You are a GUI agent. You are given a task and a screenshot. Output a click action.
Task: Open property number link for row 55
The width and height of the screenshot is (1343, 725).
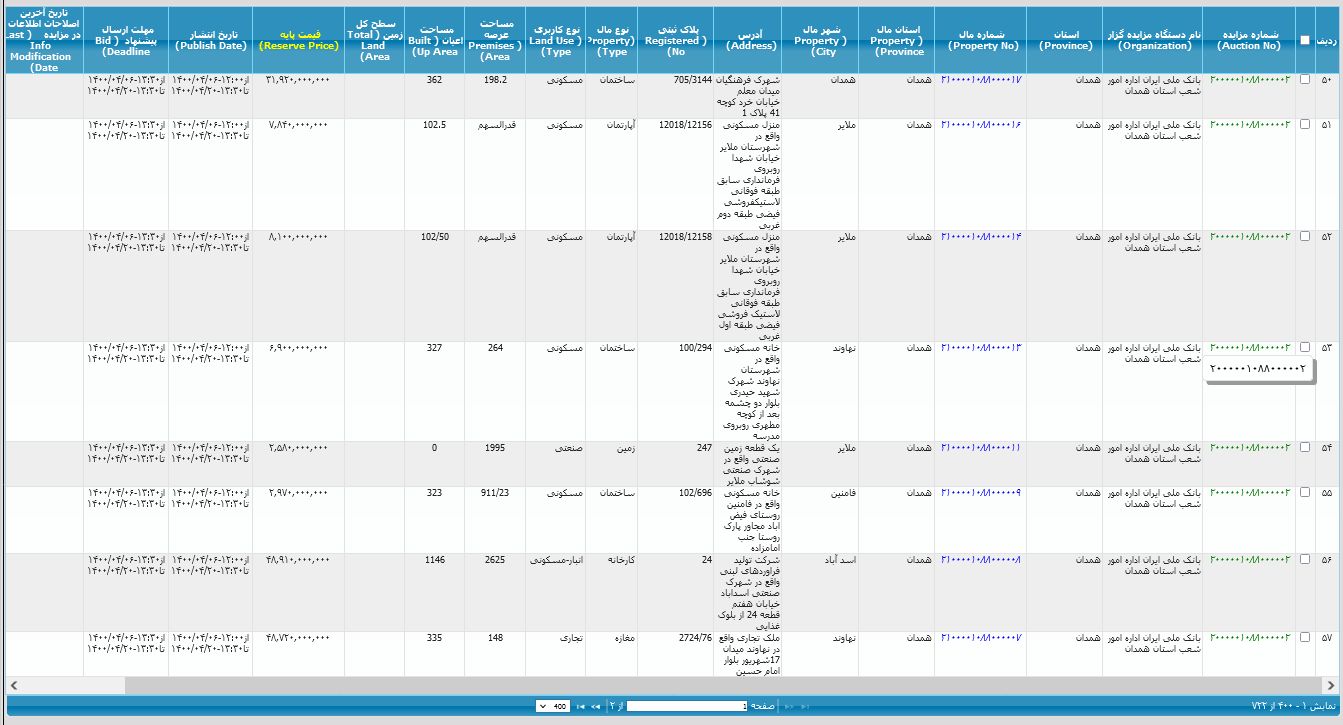click(x=981, y=493)
